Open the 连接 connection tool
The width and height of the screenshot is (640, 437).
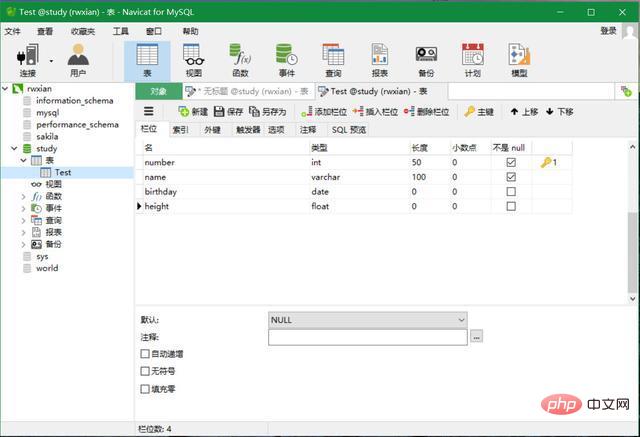coord(28,60)
